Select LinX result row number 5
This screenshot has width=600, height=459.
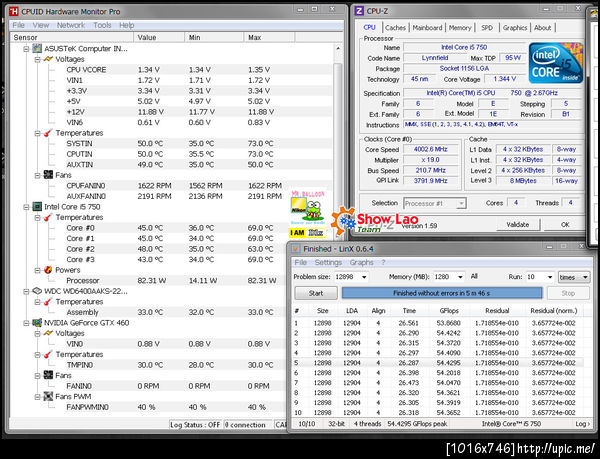(438, 363)
